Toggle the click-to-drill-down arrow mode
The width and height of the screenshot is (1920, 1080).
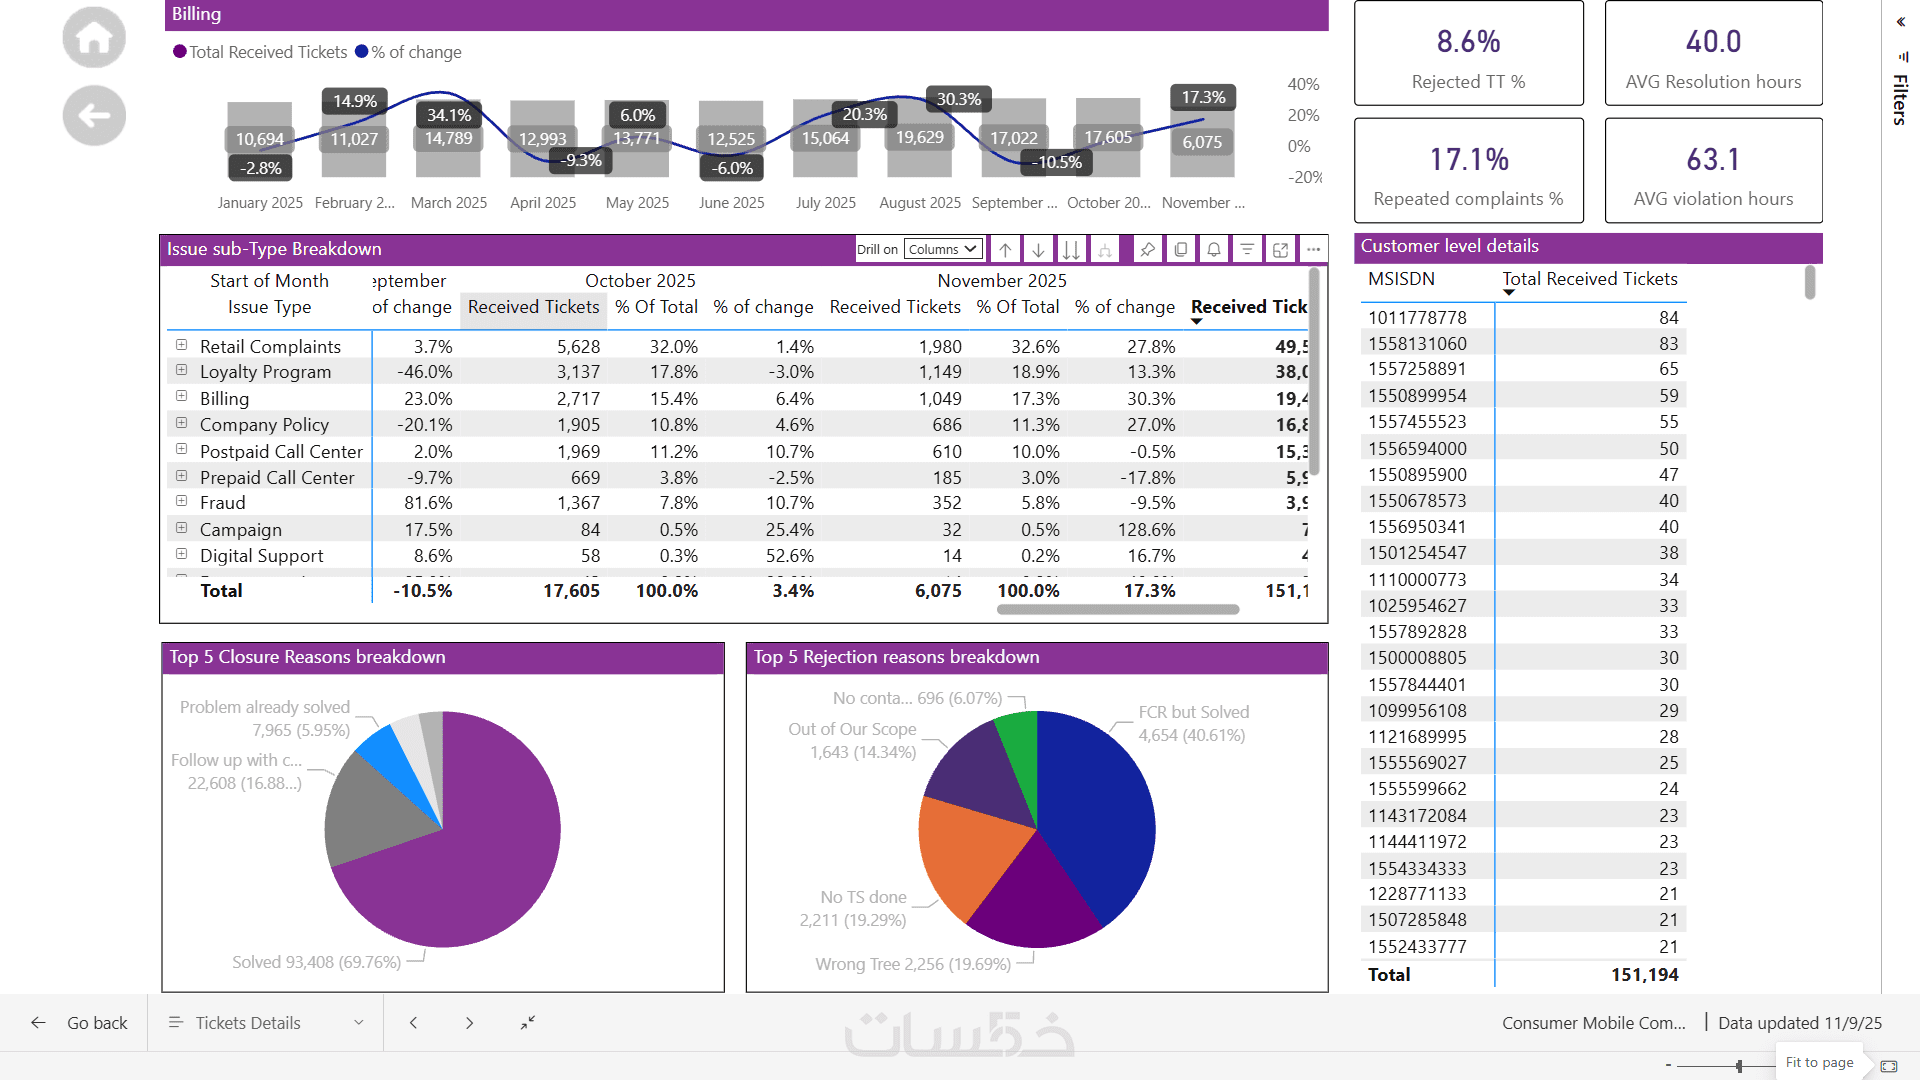click(x=1038, y=249)
